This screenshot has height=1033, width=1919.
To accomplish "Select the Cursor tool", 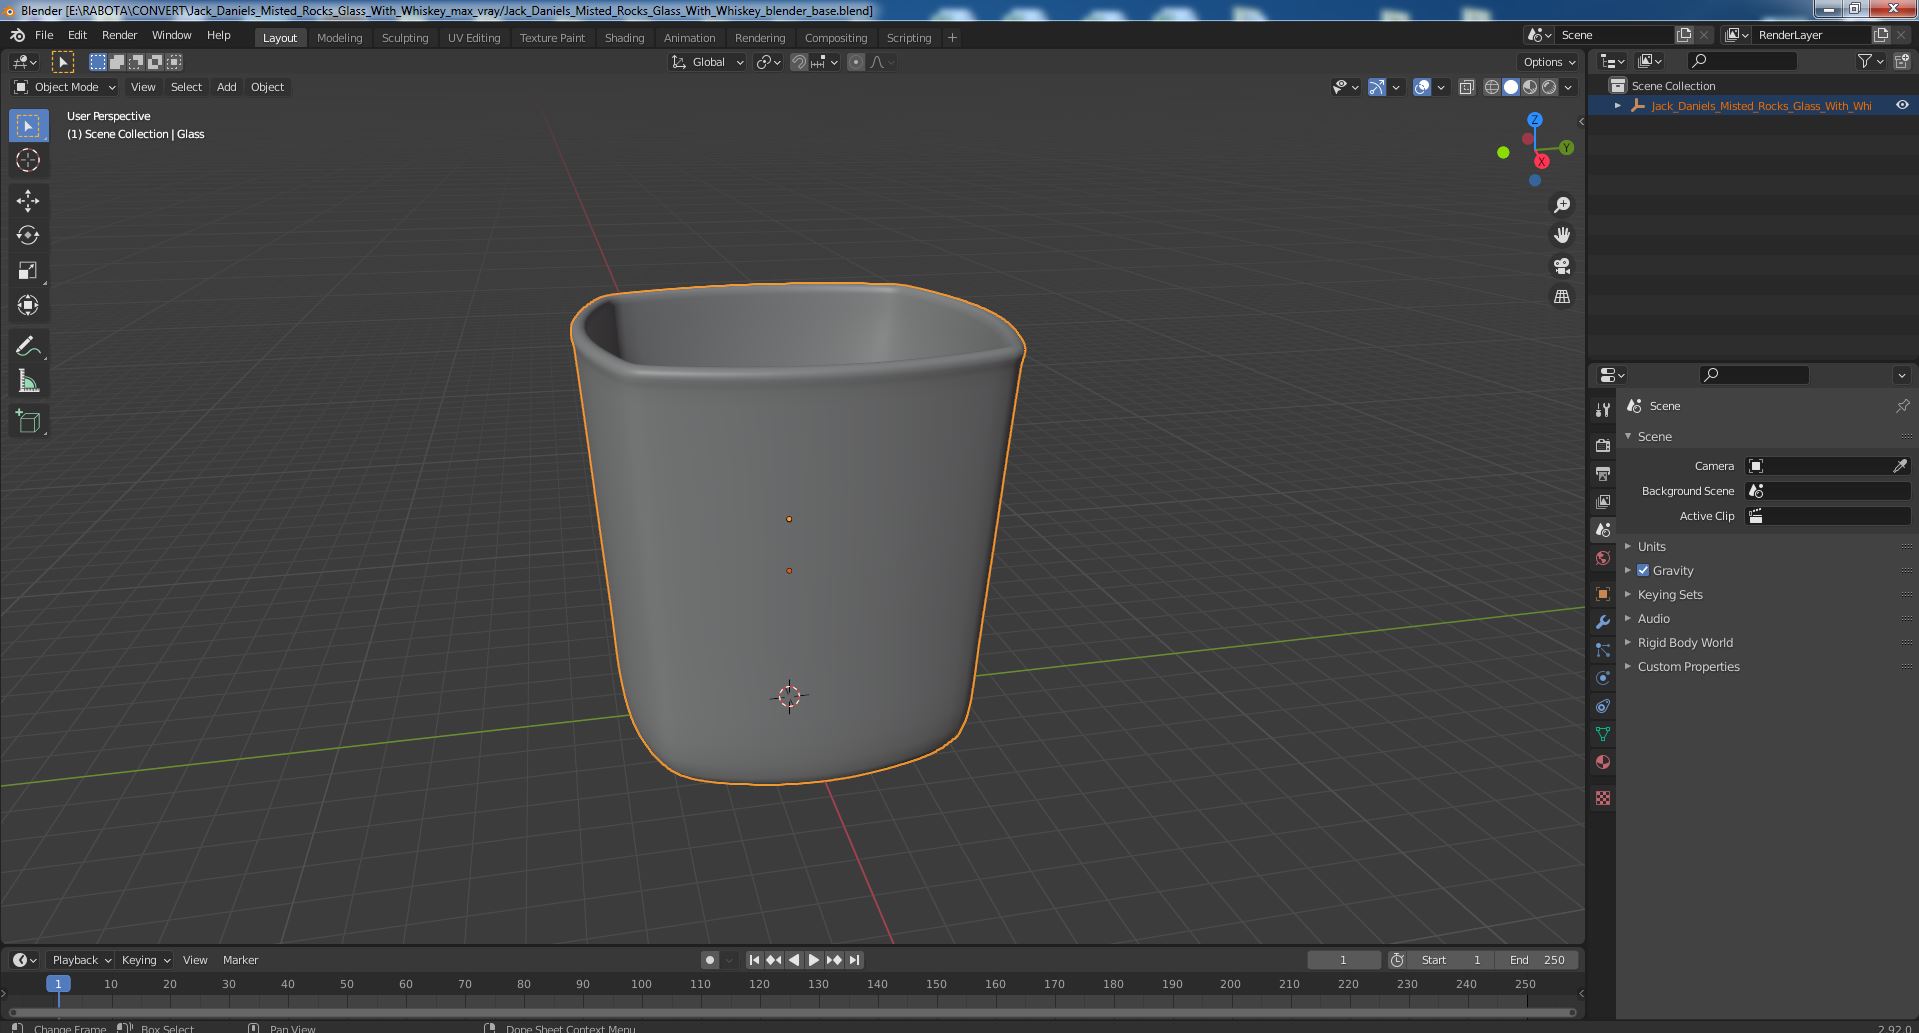I will pyautogui.click(x=28, y=160).
